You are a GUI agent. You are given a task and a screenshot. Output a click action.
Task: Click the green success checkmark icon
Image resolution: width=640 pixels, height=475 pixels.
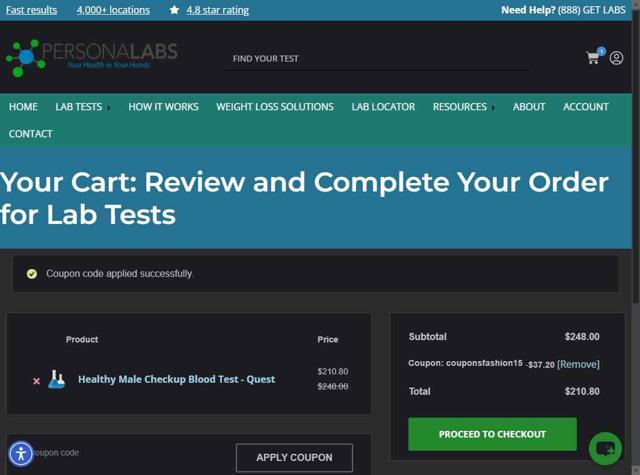click(32, 273)
